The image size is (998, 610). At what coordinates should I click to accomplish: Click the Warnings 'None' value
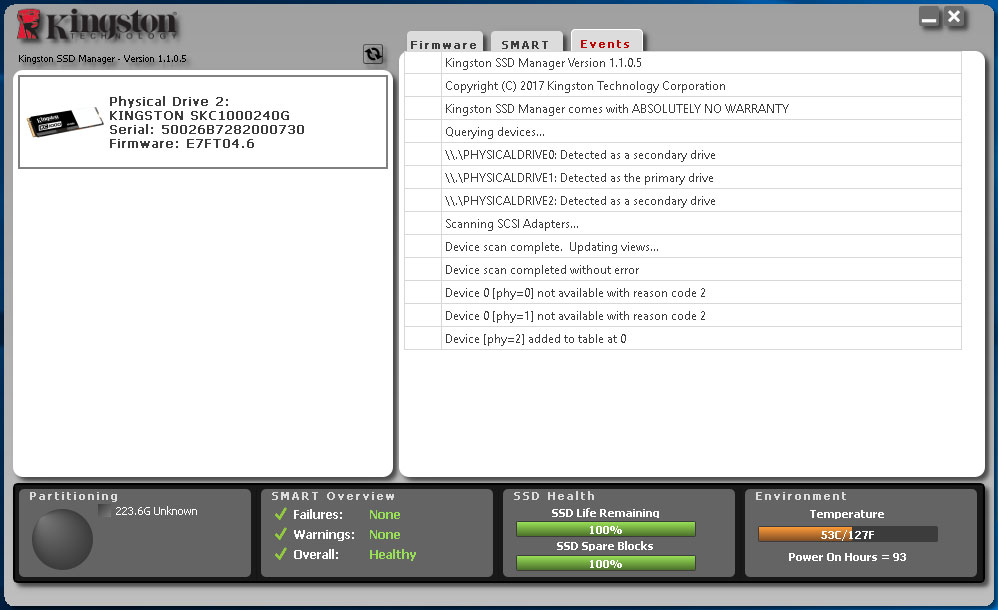(x=384, y=534)
